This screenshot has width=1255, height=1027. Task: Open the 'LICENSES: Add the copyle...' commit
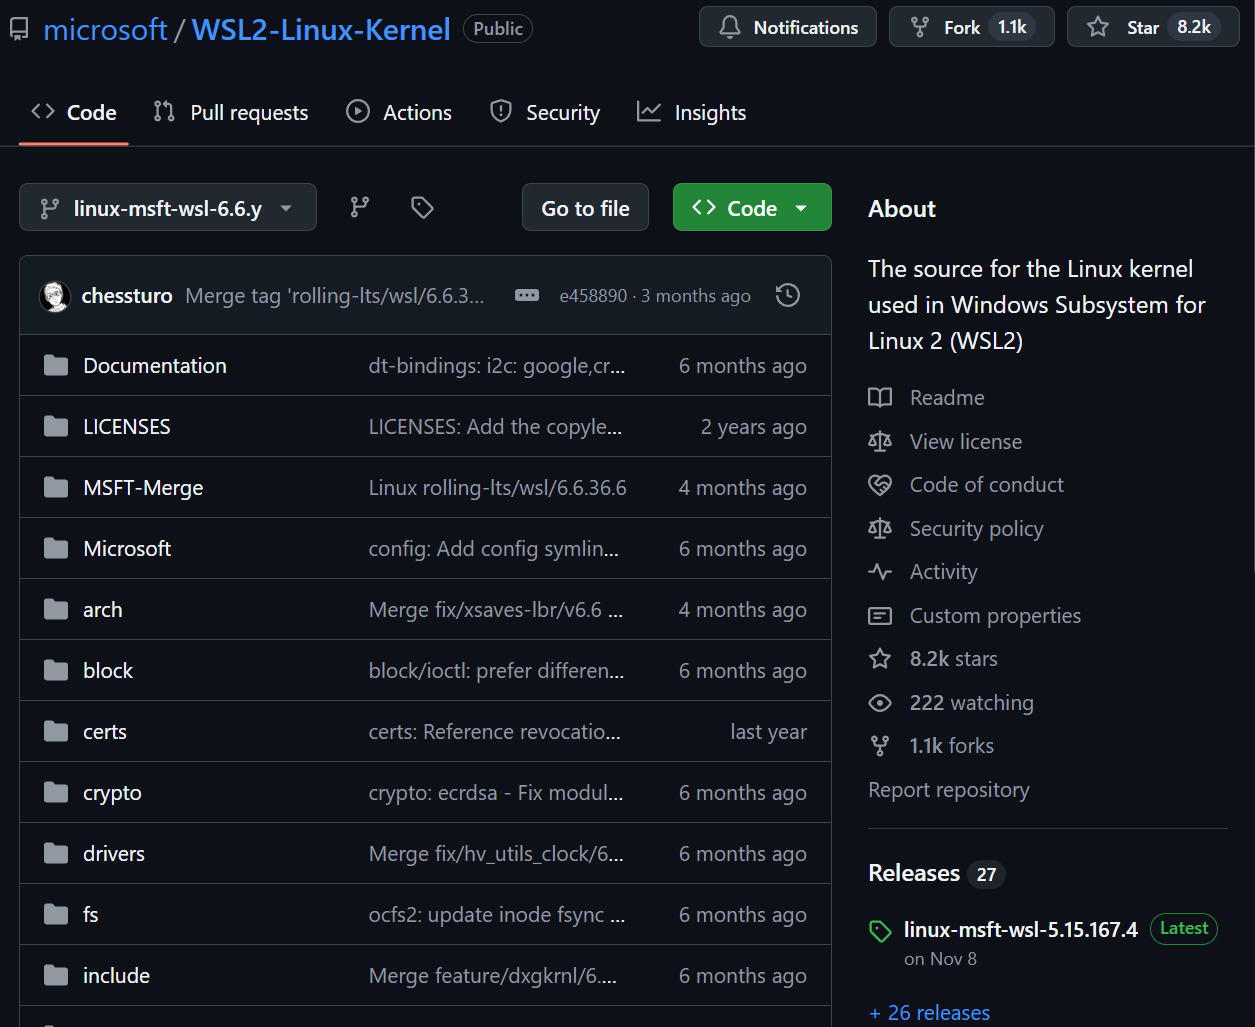click(495, 427)
